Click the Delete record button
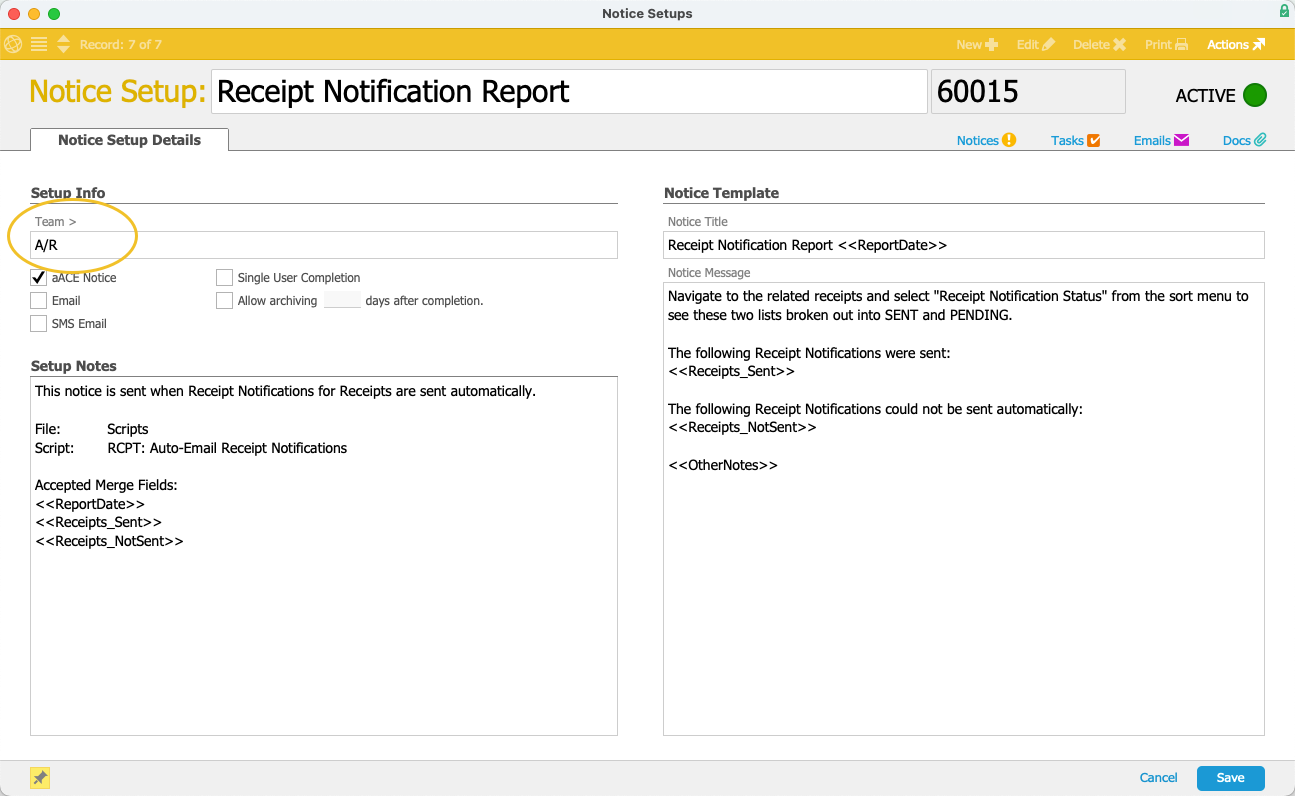Viewport: 1295px width, 796px height. tap(1099, 44)
